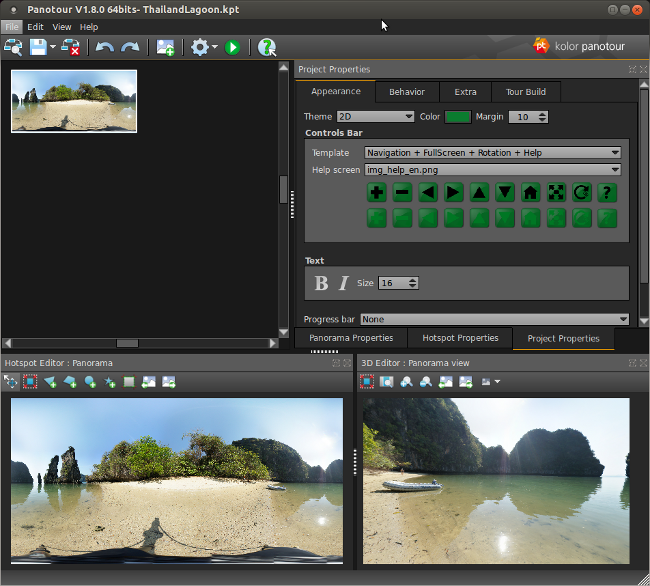Open the Tour Build tab
The height and width of the screenshot is (586, 650).
[525, 92]
